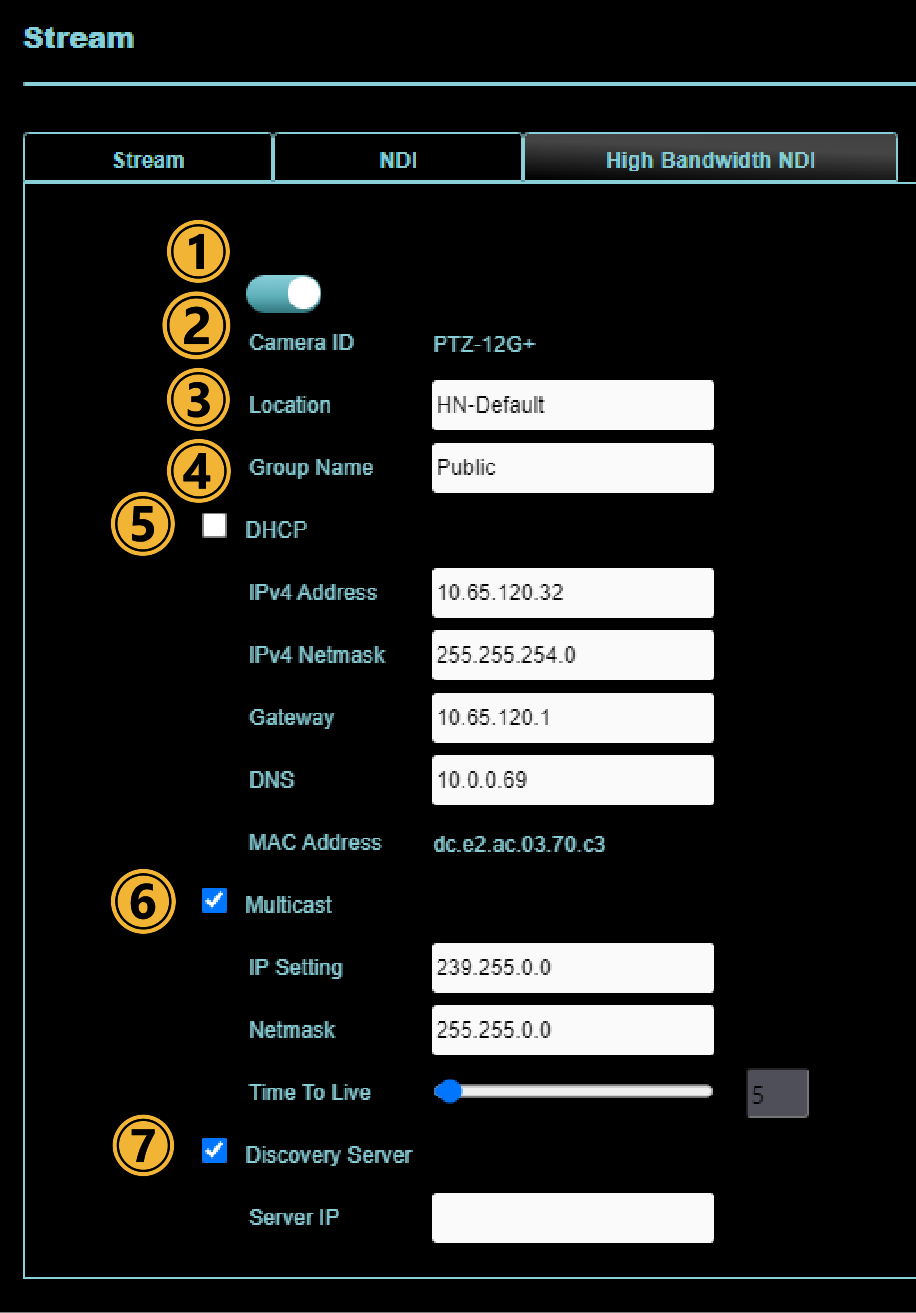The width and height of the screenshot is (916, 1313).
Task: Click the numbered callout marker 7
Action: (x=144, y=1146)
